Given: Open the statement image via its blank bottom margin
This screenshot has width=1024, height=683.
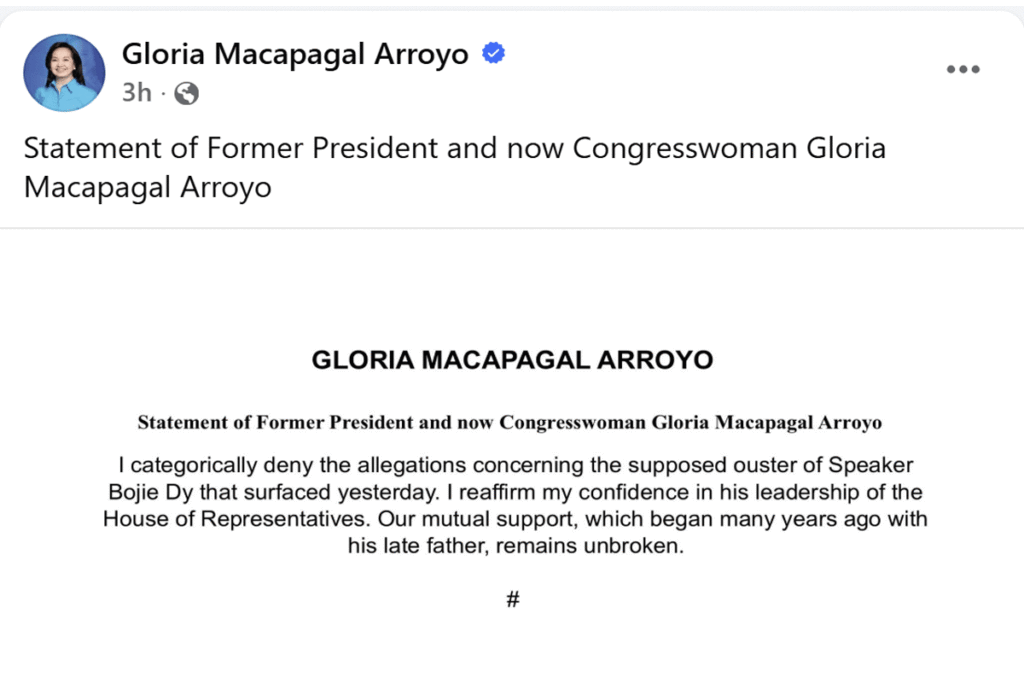Looking at the screenshot, I should point(512,650).
